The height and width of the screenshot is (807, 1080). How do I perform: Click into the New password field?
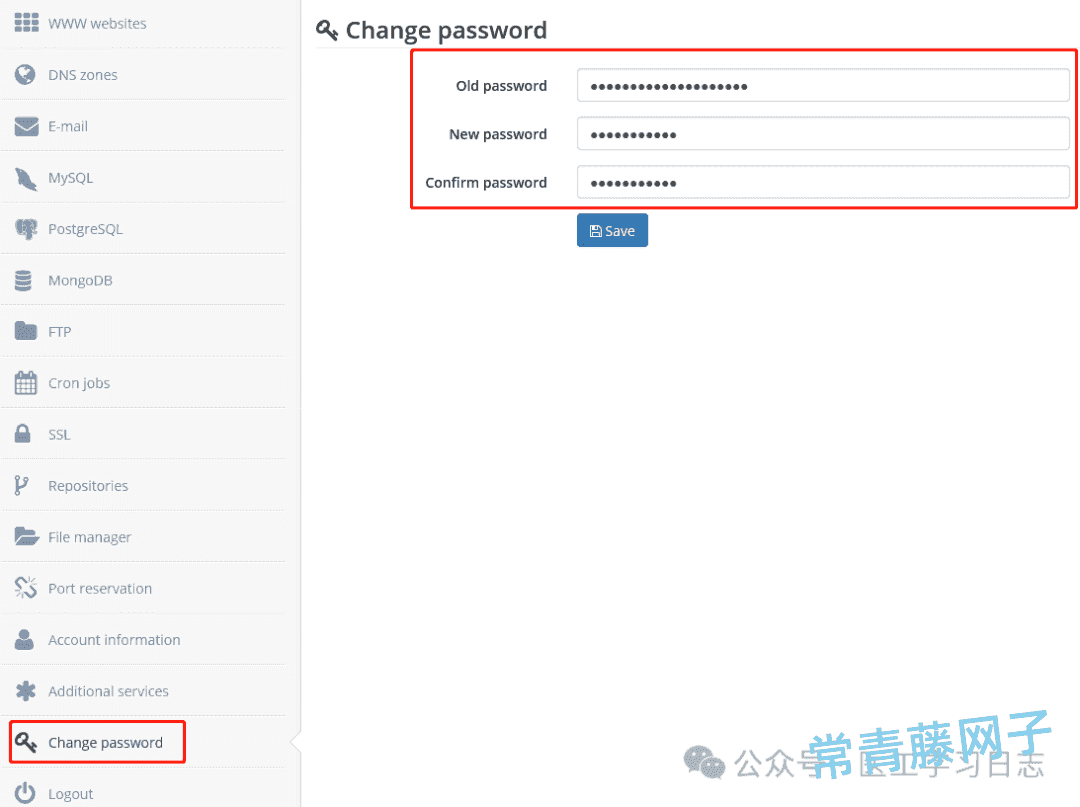pos(822,134)
